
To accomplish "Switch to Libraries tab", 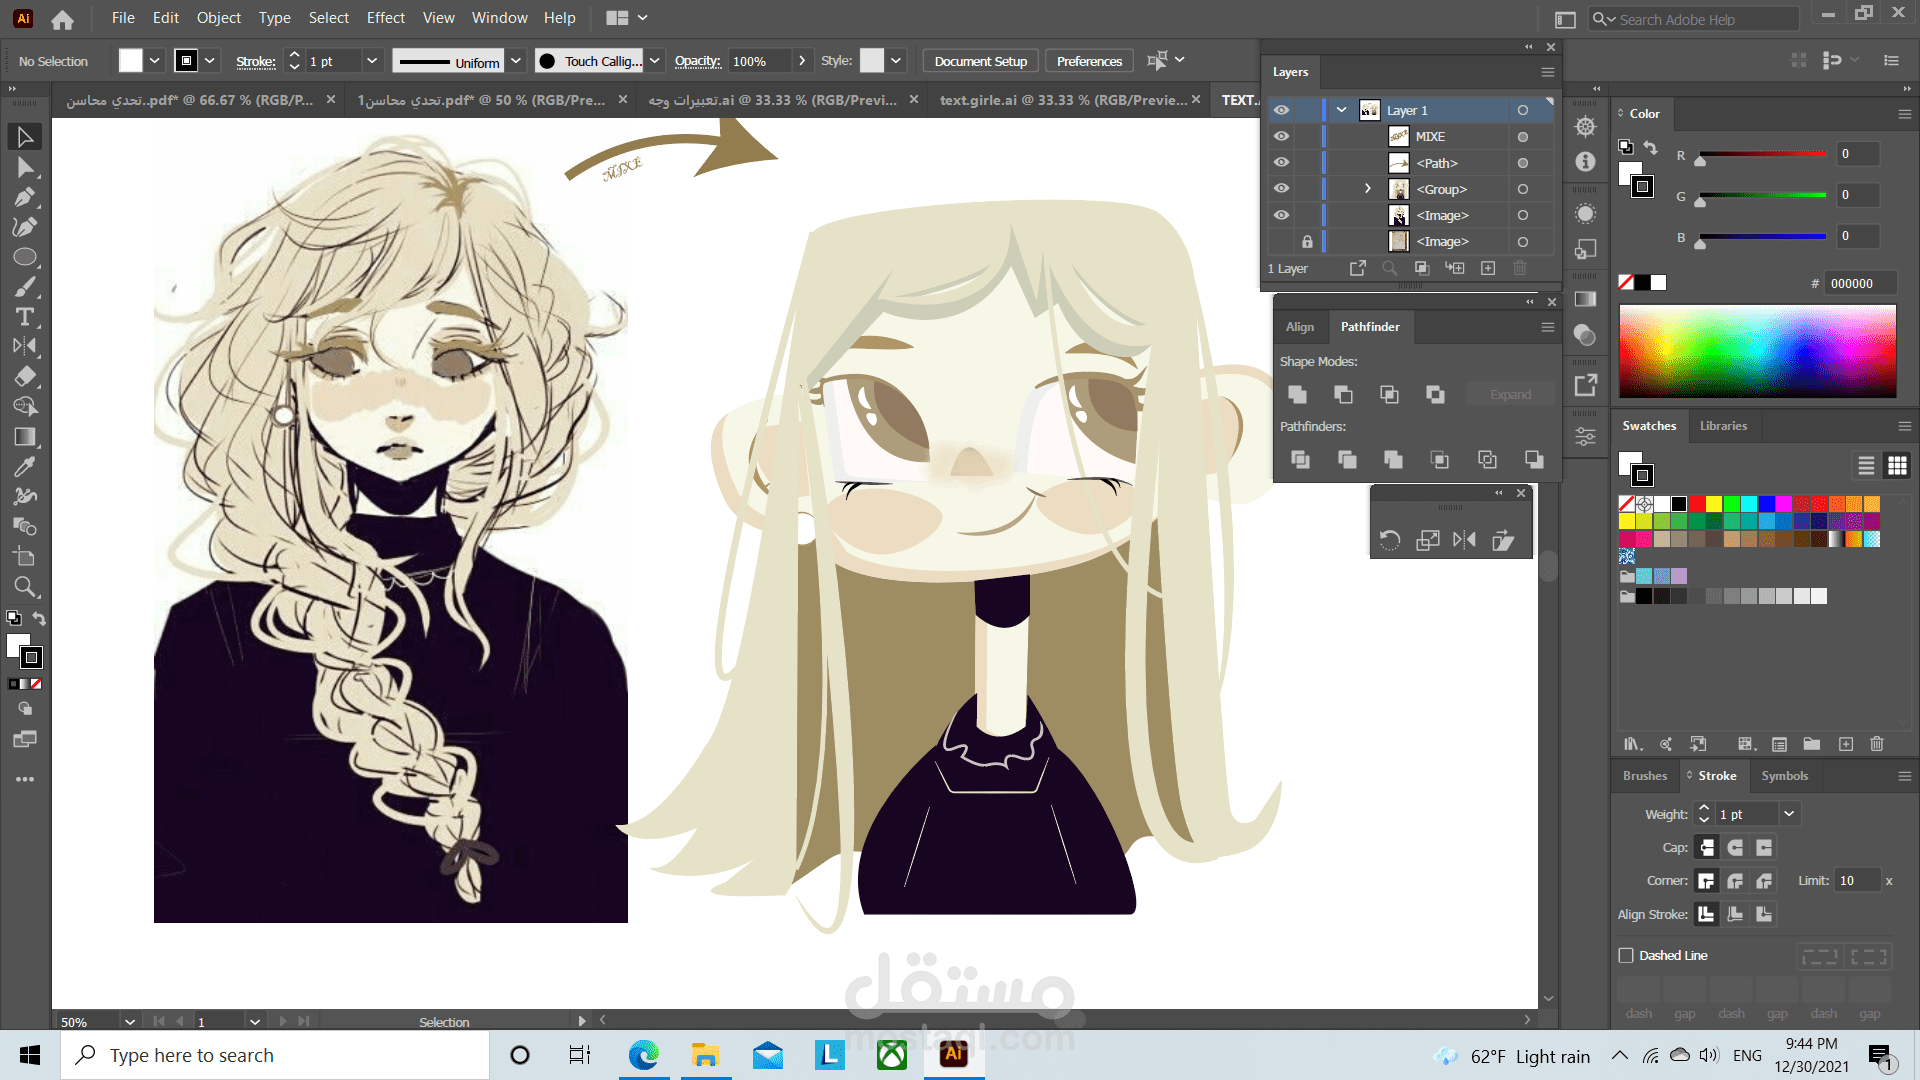I will click(1723, 426).
